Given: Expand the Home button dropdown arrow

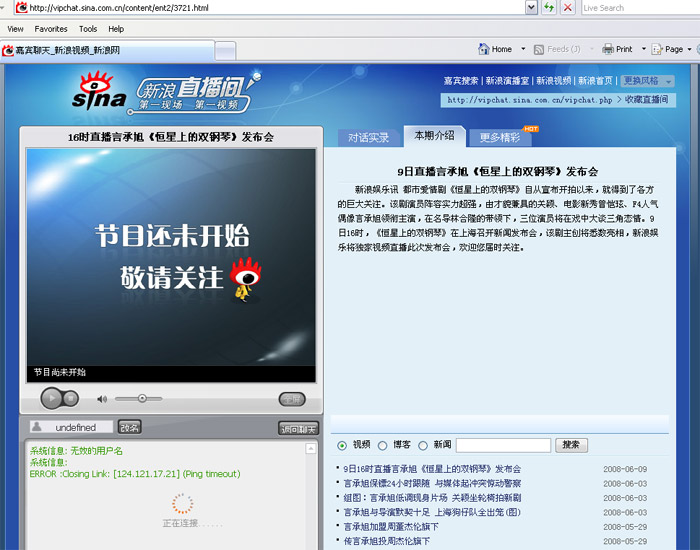Looking at the screenshot, I should click(523, 49).
